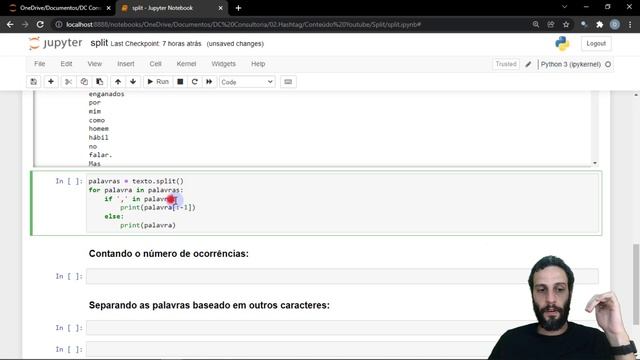Open the browser extensions puzzle icon
Screen dimensions: 640x360
point(599,24)
